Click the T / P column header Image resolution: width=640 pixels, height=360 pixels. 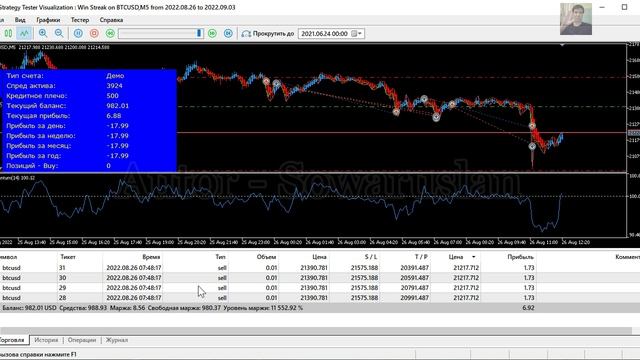pos(421,257)
